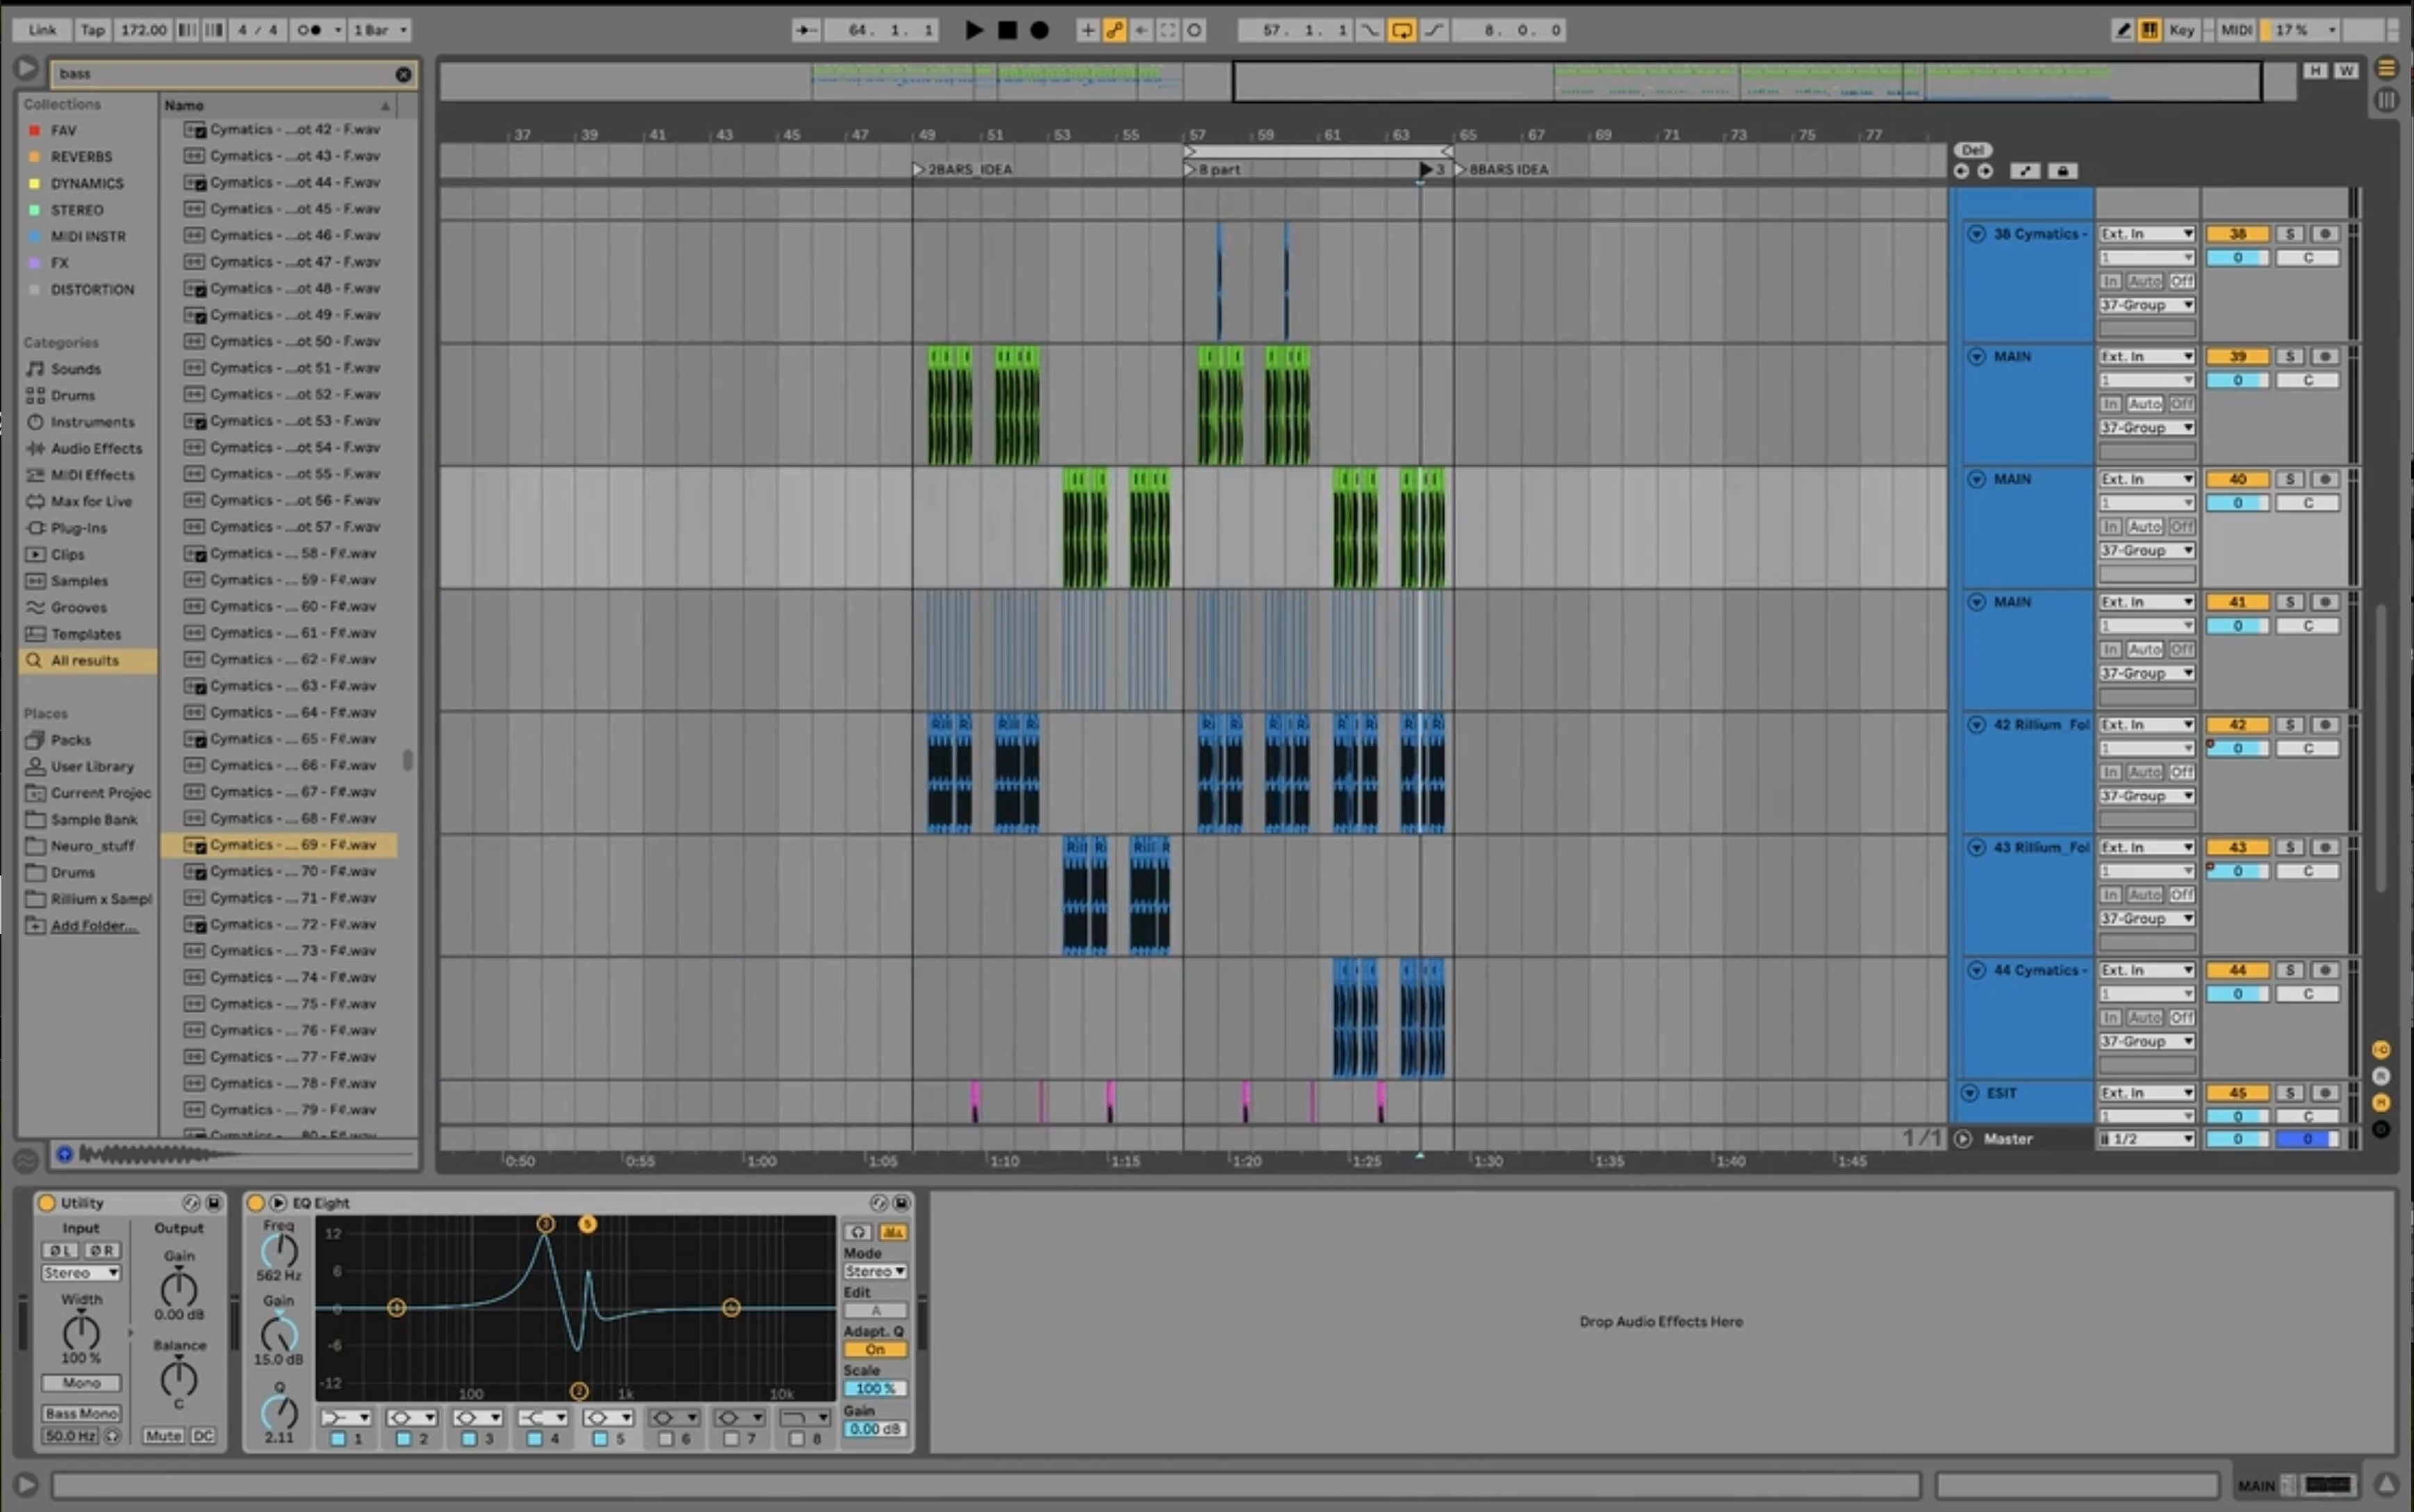Fold the 38 Cymatics track
The height and width of the screenshot is (1512, 2414).
[1976, 234]
